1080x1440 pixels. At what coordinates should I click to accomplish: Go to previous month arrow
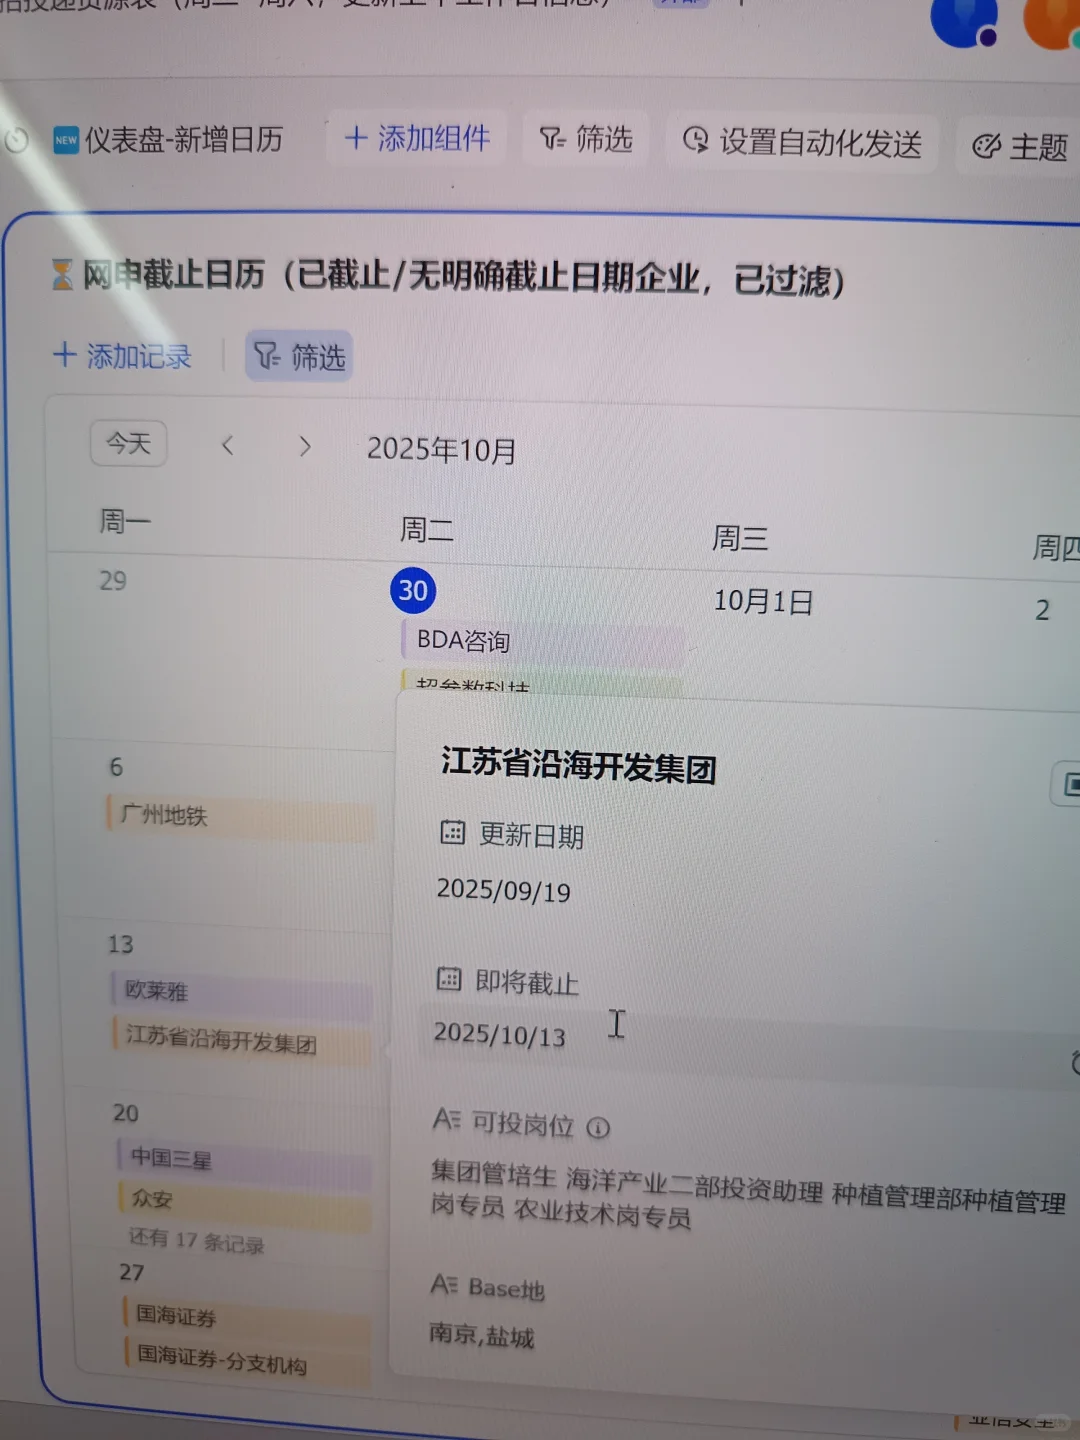(228, 445)
